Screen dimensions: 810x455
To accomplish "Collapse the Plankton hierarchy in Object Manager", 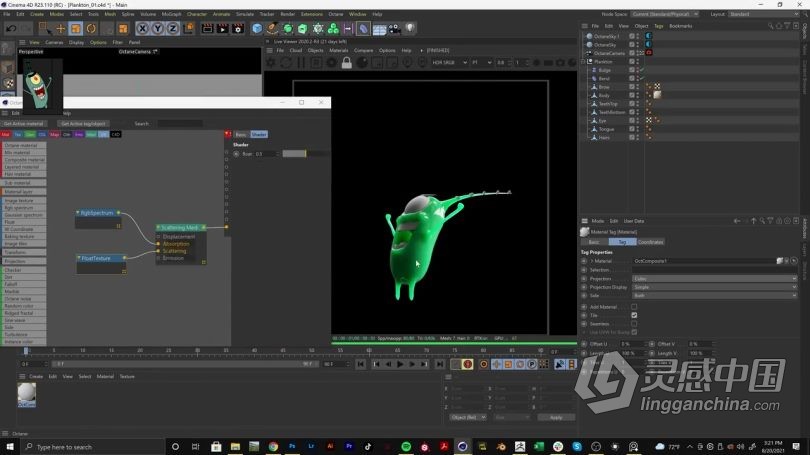I will [x=584, y=61].
